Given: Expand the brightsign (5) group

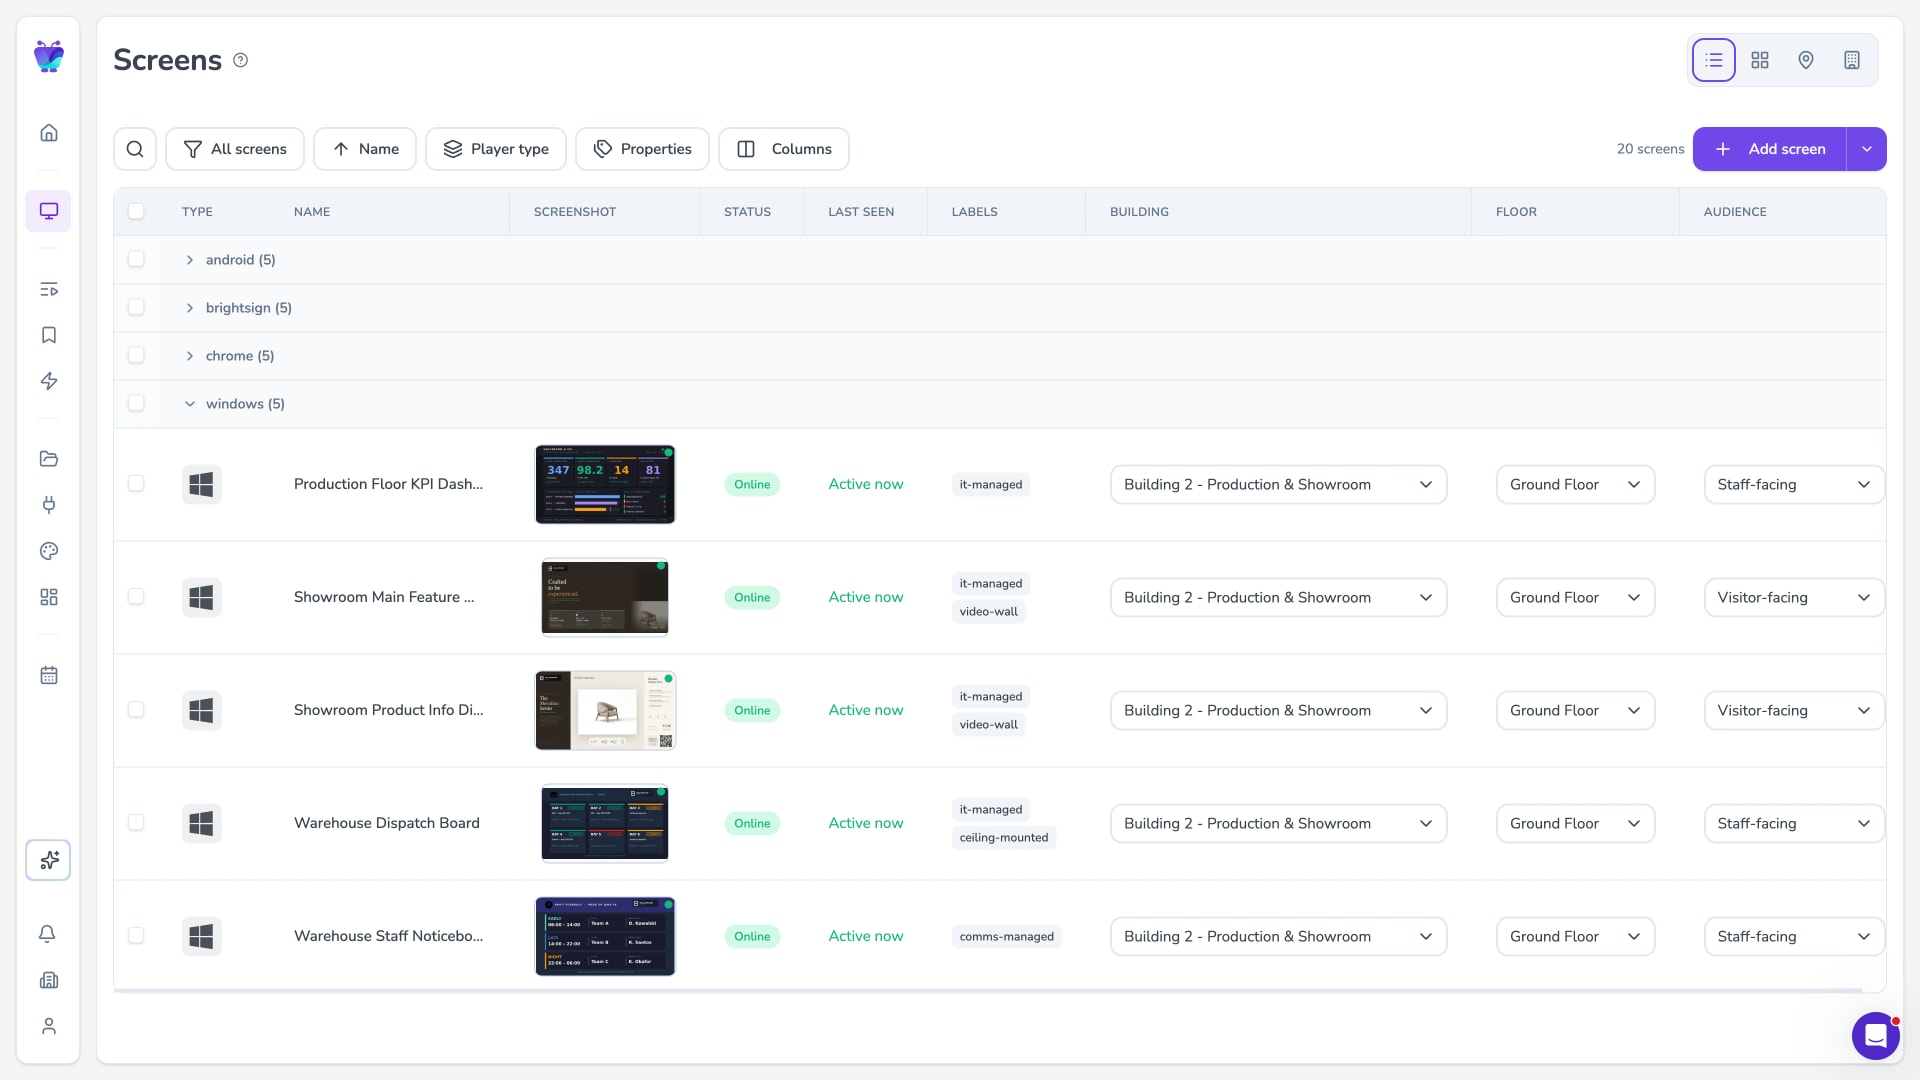Looking at the screenshot, I should coord(189,308).
